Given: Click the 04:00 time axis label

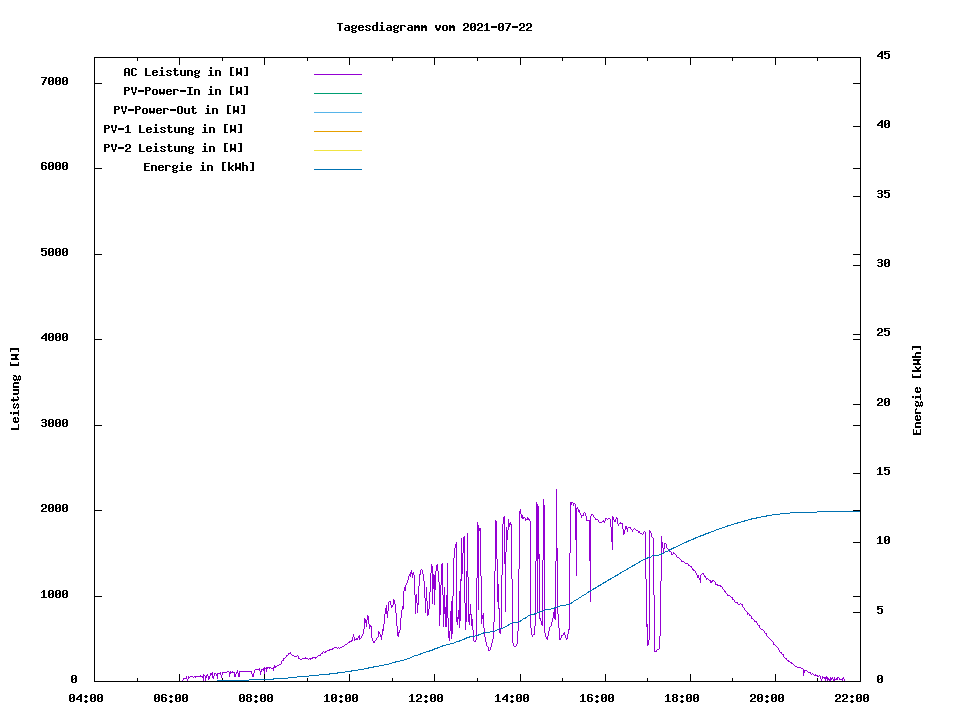Looking at the screenshot, I should pyautogui.click(x=86, y=698).
